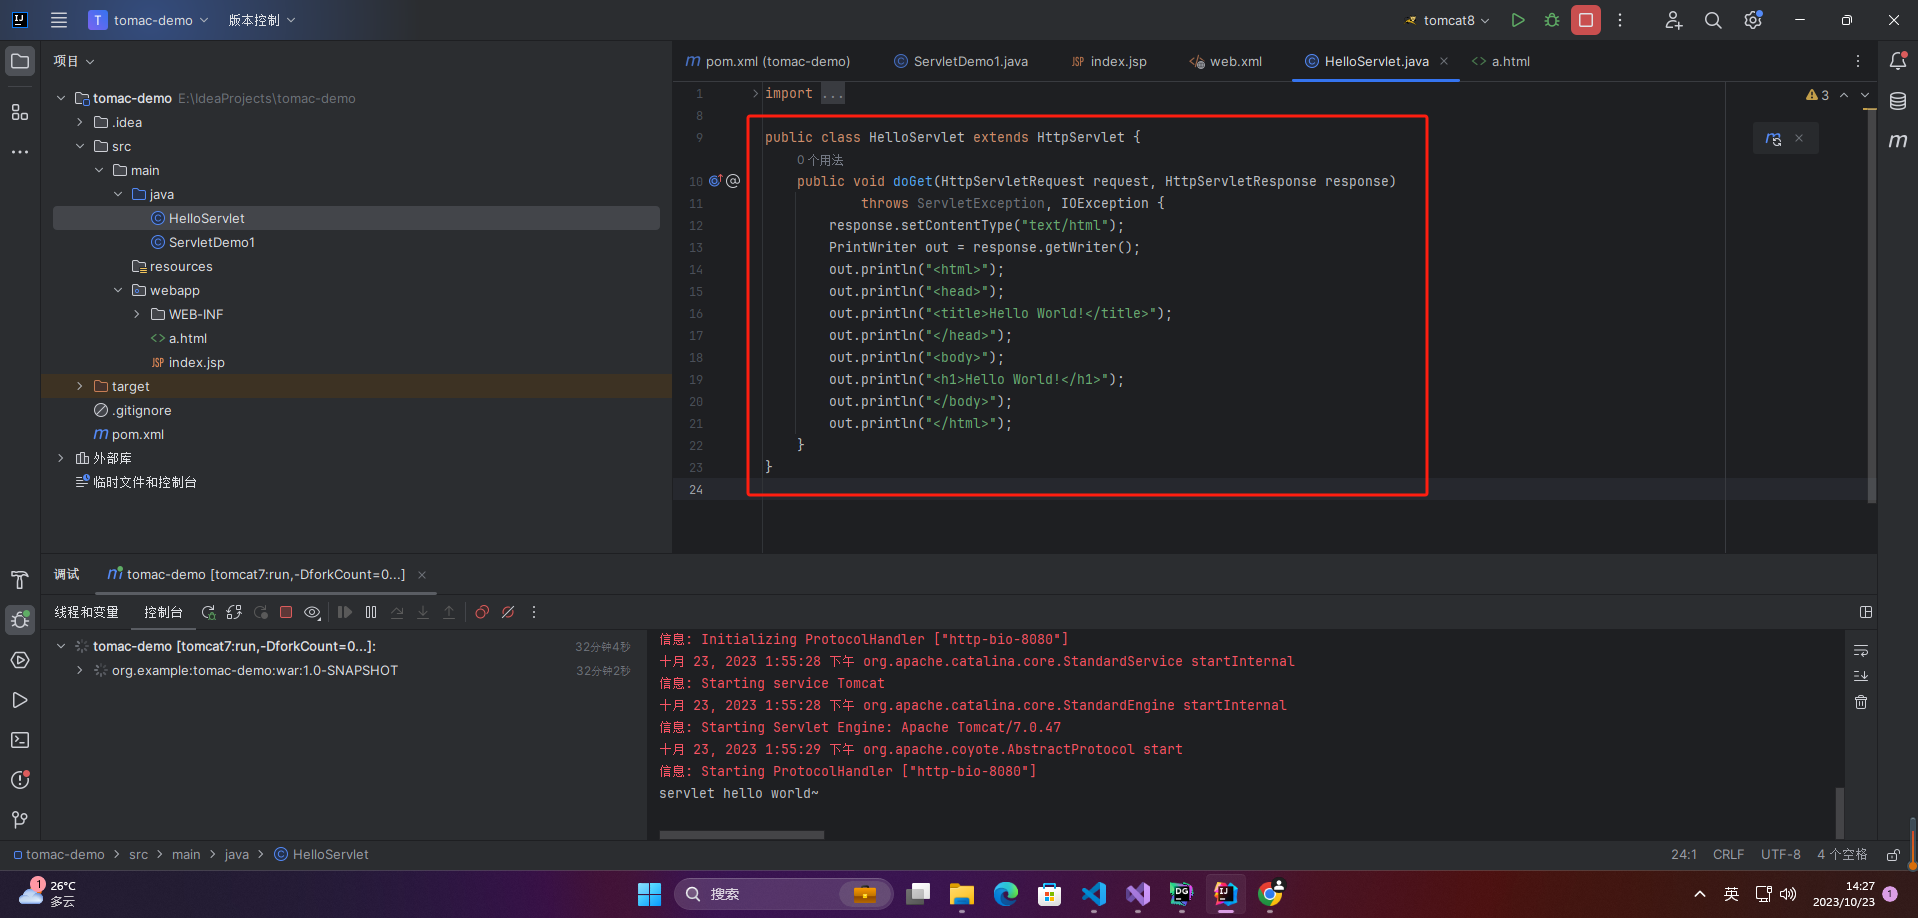Start debugging with the green bug icon
The image size is (1918, 918).
(1552, 20)
